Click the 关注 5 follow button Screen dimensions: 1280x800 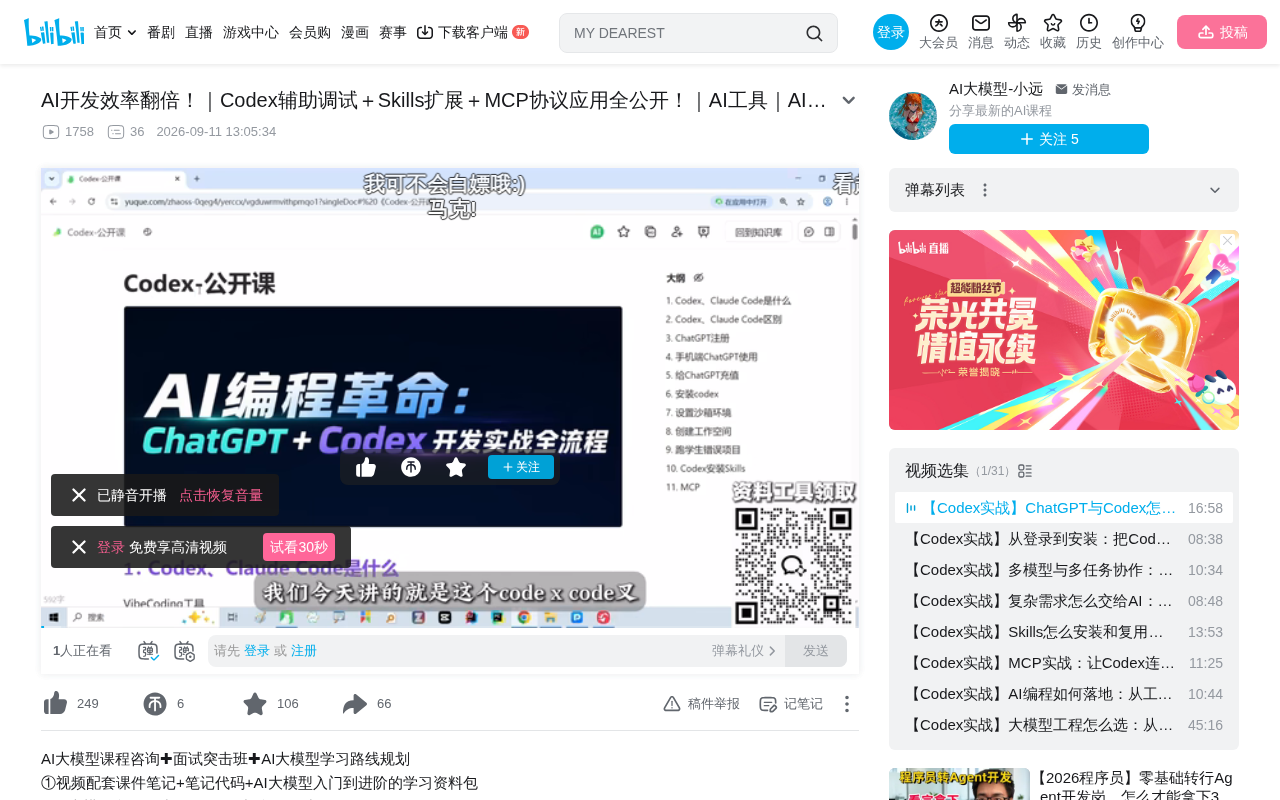[1049, 139]
